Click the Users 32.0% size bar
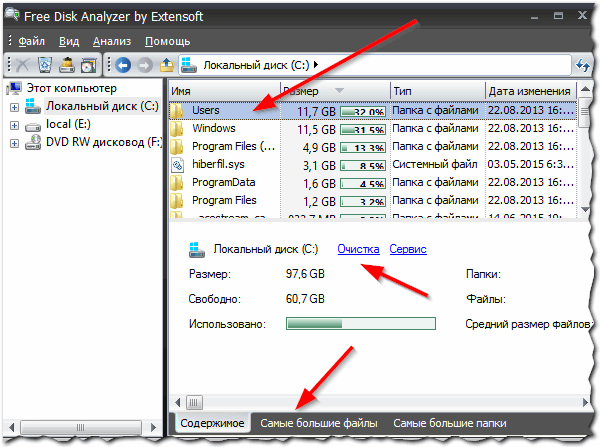The width and height of the screenshot is (600, 447). 363,111
